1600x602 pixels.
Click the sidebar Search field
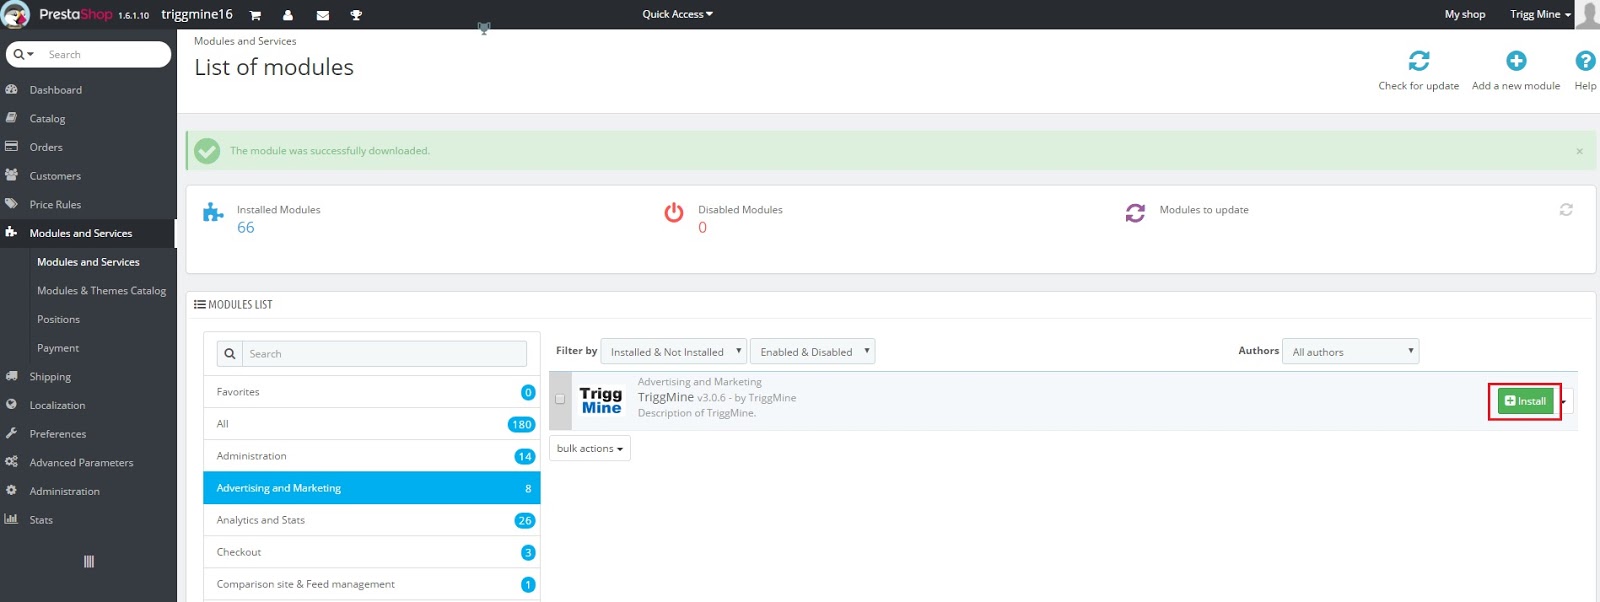pos(105,54)
